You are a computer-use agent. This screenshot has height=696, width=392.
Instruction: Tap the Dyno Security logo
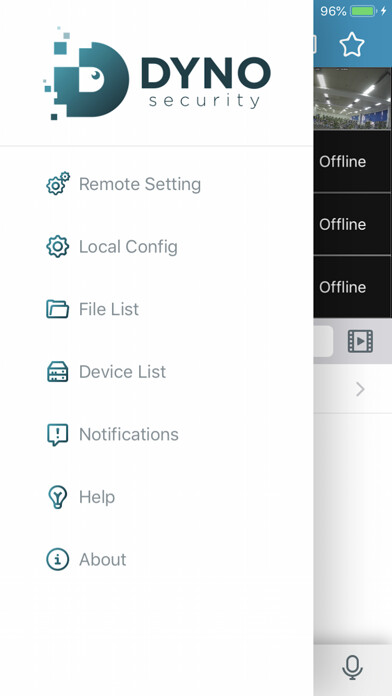point(157,73)
